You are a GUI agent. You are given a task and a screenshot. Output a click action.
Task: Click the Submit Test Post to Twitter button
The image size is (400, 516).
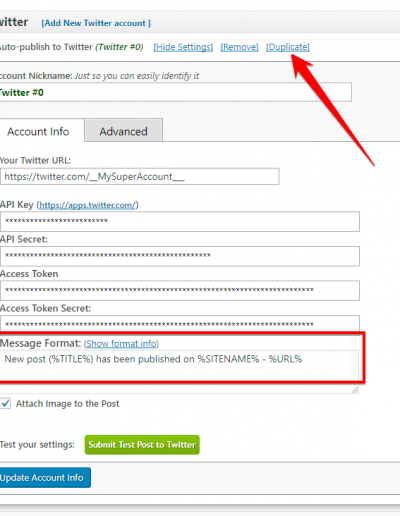tap(142, 445)
